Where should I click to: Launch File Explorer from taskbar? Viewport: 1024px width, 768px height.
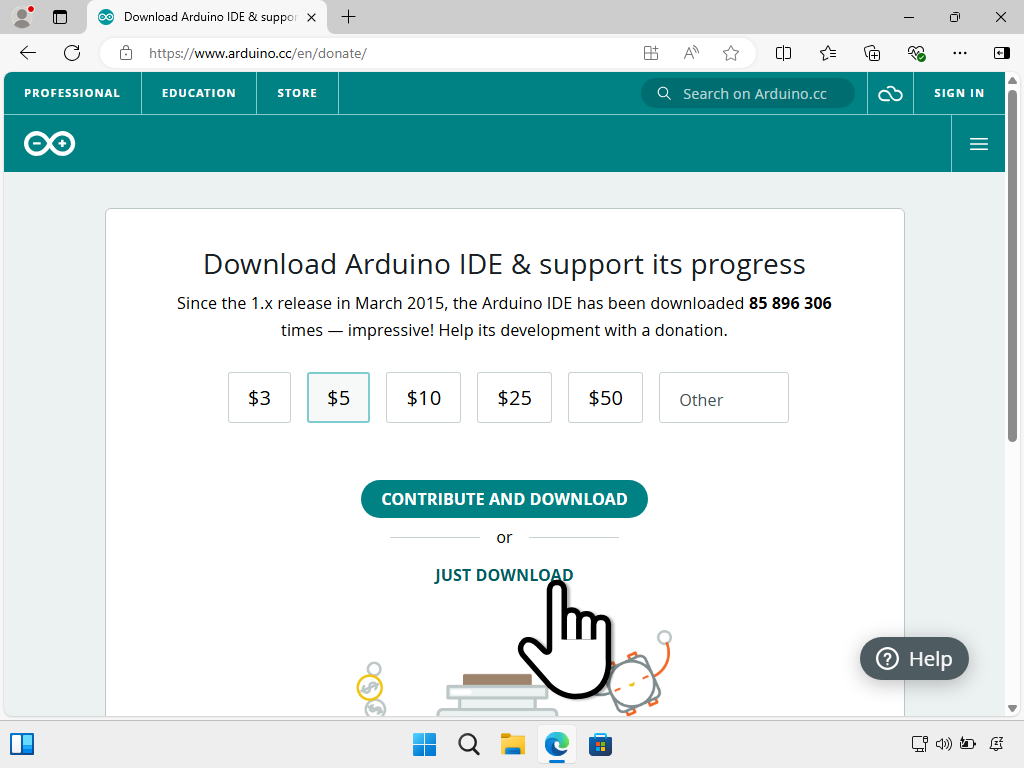point(513,744)
